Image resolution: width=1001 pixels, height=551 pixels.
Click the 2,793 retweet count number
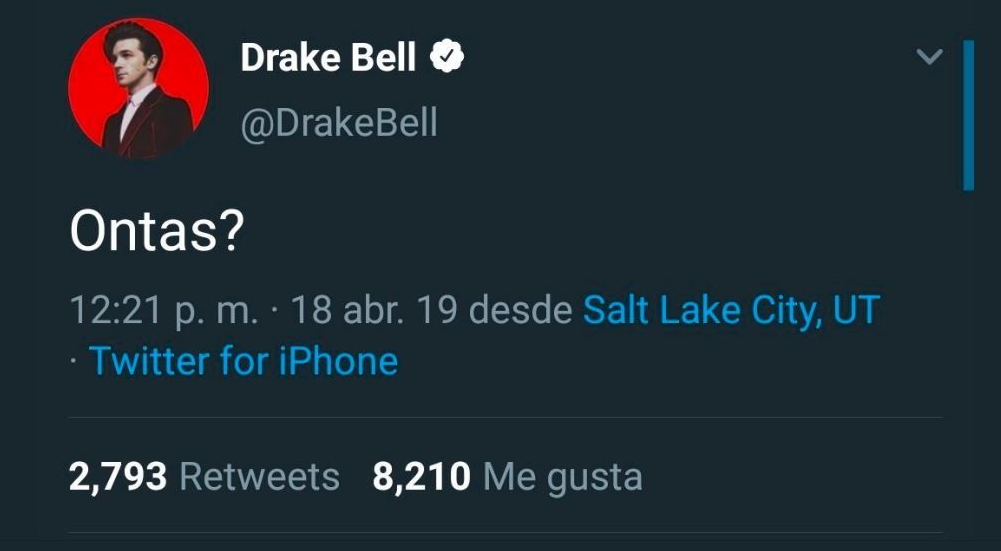[118, 477]
